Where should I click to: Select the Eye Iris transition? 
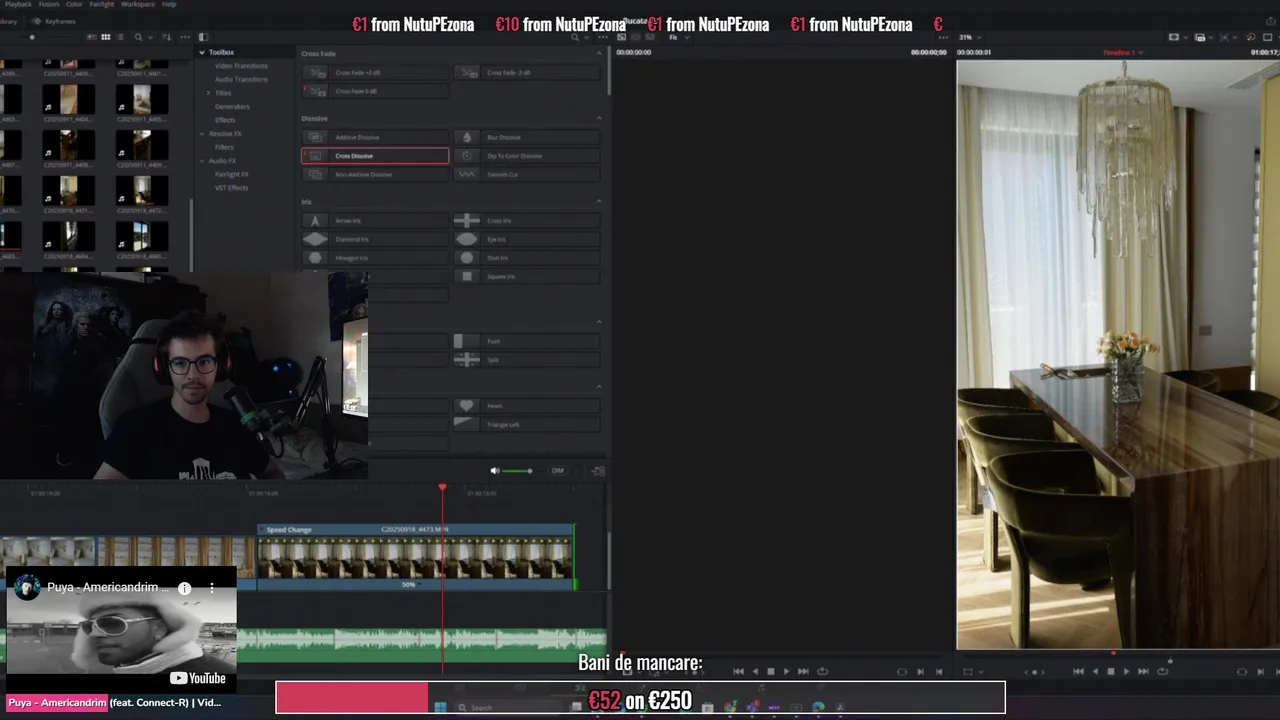[527, 239]
